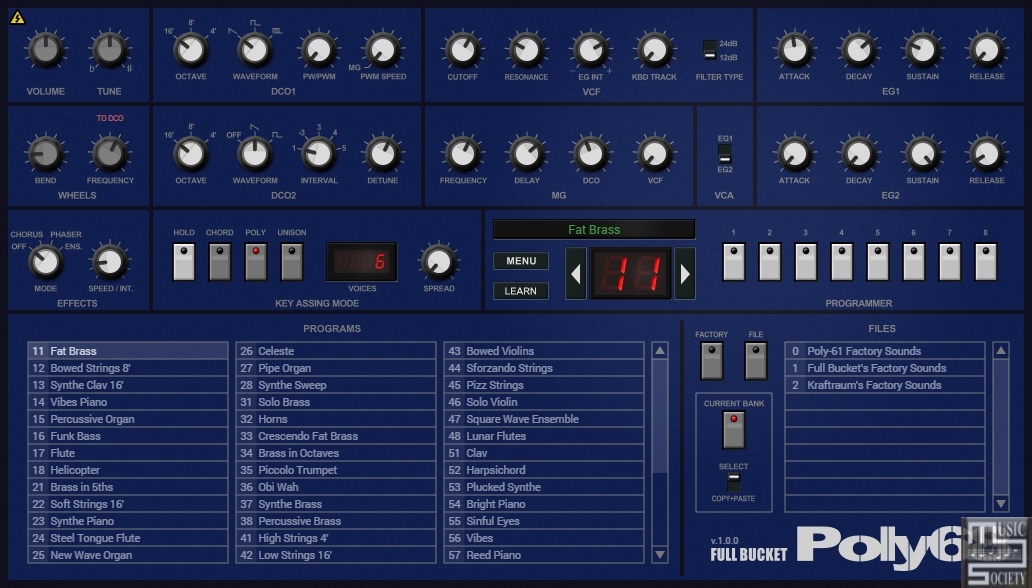Click the KBD TRACK knob
This screenshot has height=588, width=1032.
point(654,49)
